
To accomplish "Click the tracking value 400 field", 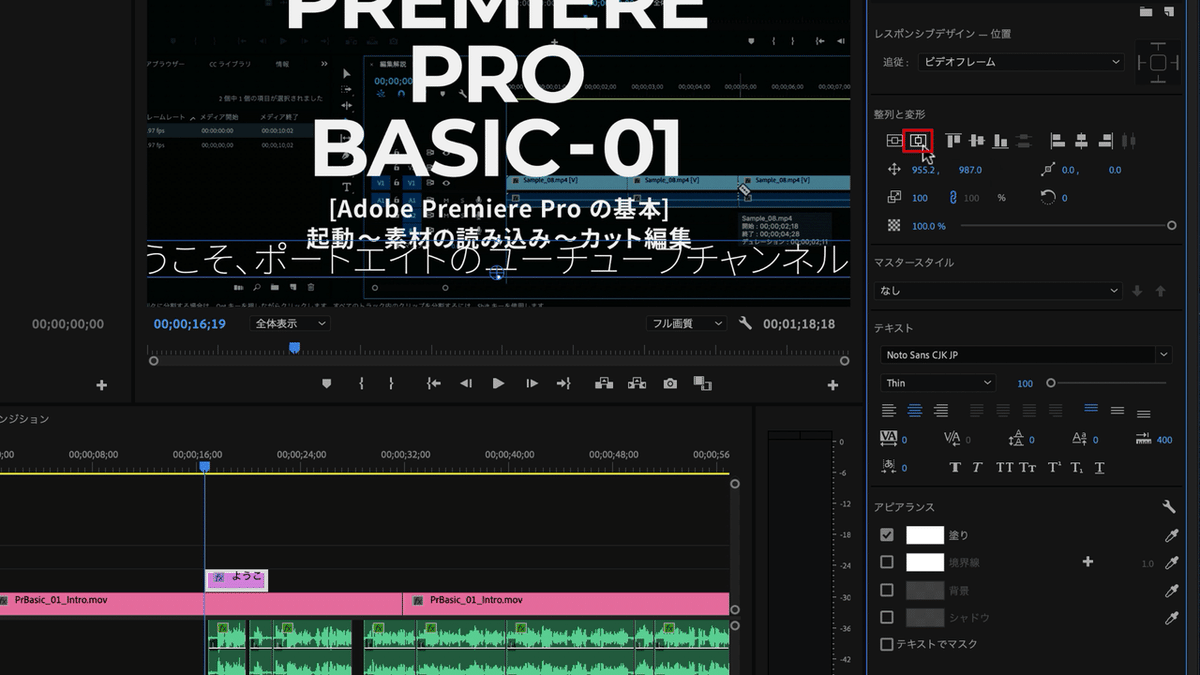I will pos(1164,440).
